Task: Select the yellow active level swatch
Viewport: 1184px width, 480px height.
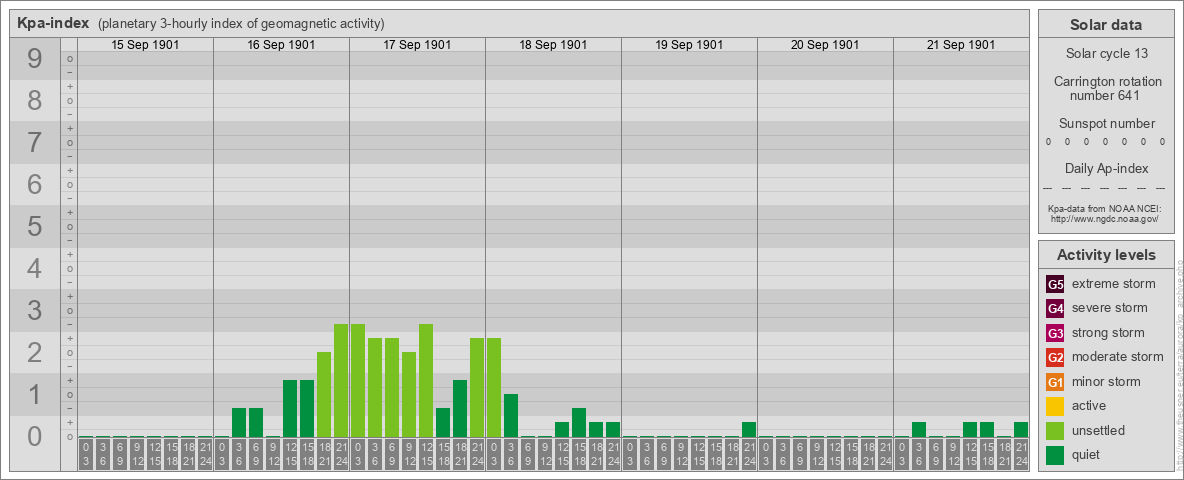Action: pyautogui.click(x=1055, y=406)
